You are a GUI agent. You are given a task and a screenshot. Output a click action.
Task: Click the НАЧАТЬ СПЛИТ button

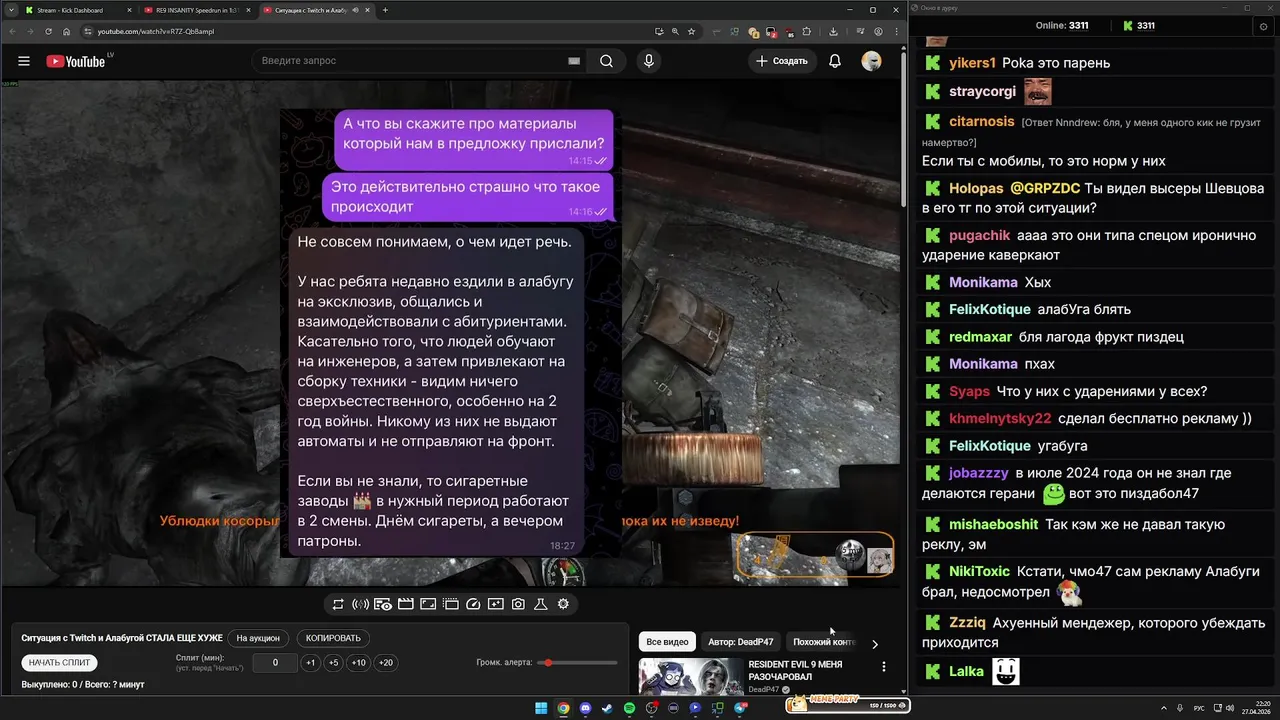pyautogui.click(x=59, y=663)
